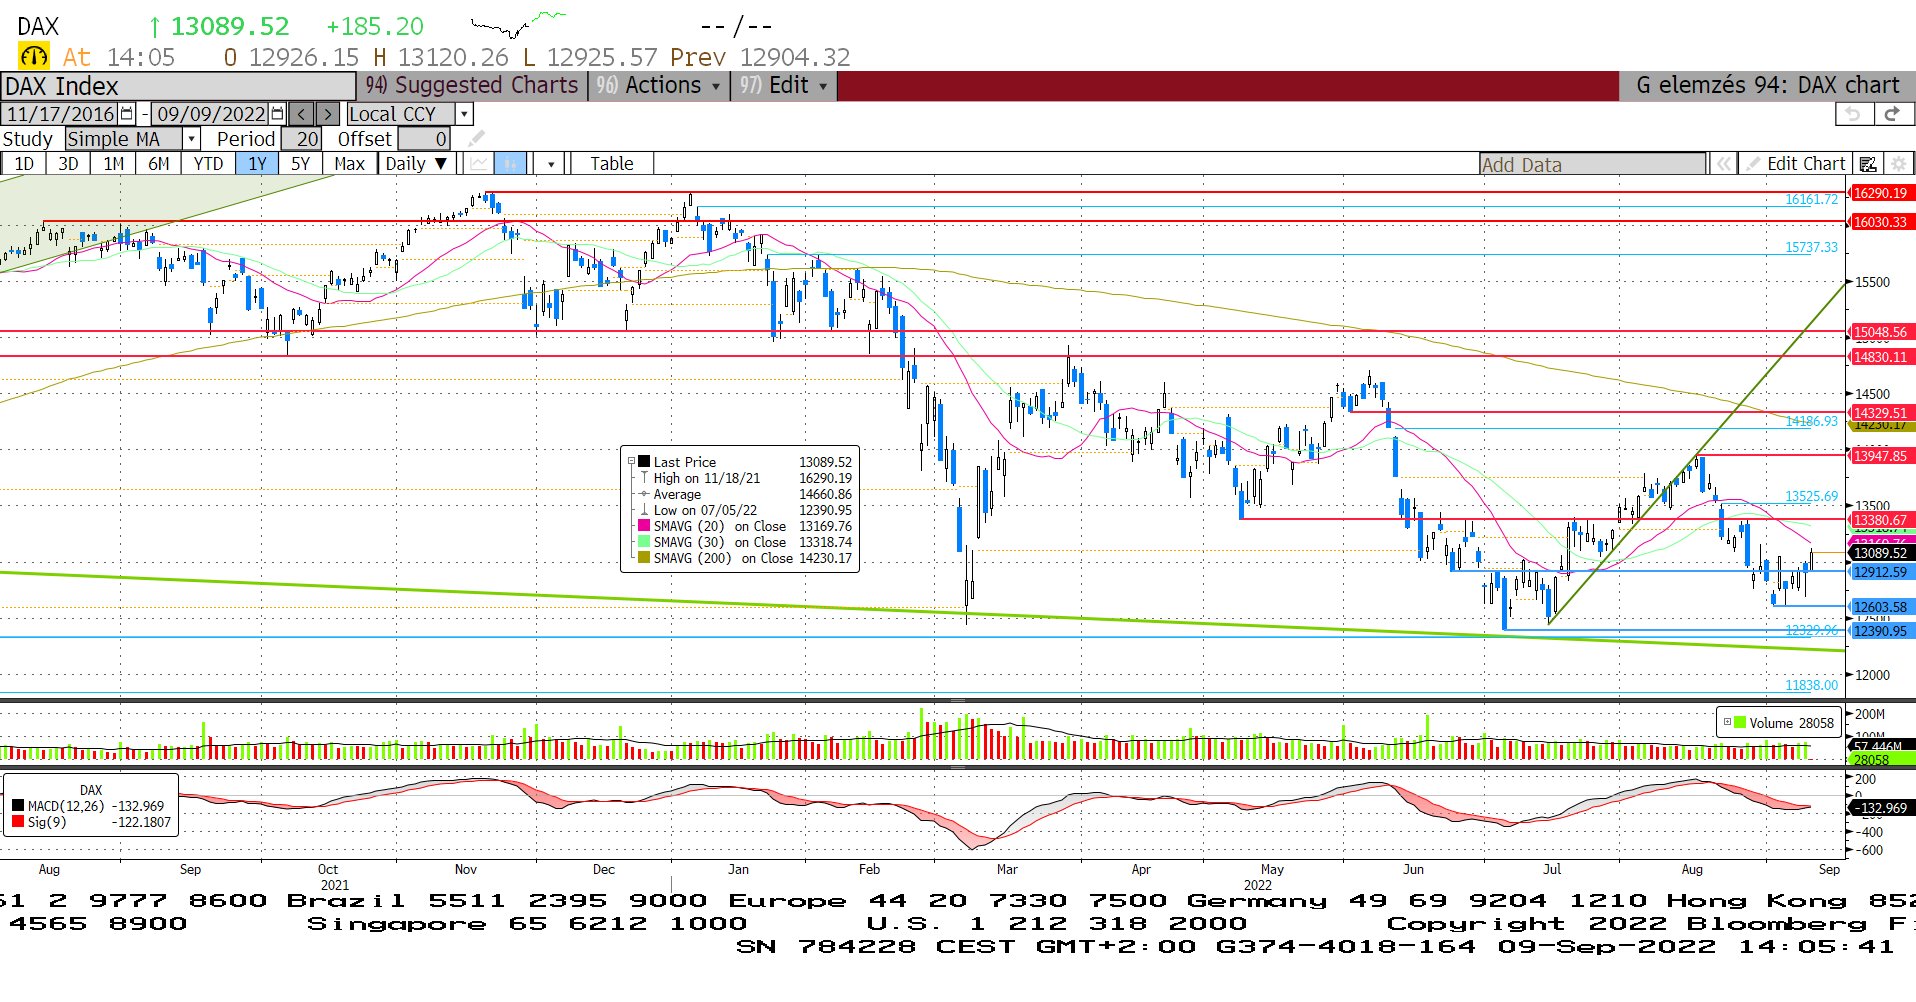
Task: Click the light green SMAVG (30) swatch
Action: pos(645,542)
